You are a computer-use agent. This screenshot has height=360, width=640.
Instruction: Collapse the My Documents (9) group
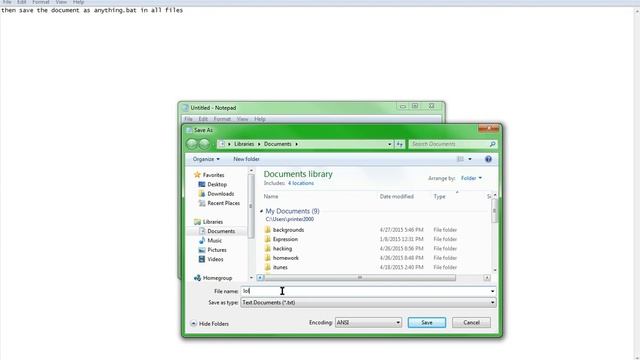click(x=262, y=211)
